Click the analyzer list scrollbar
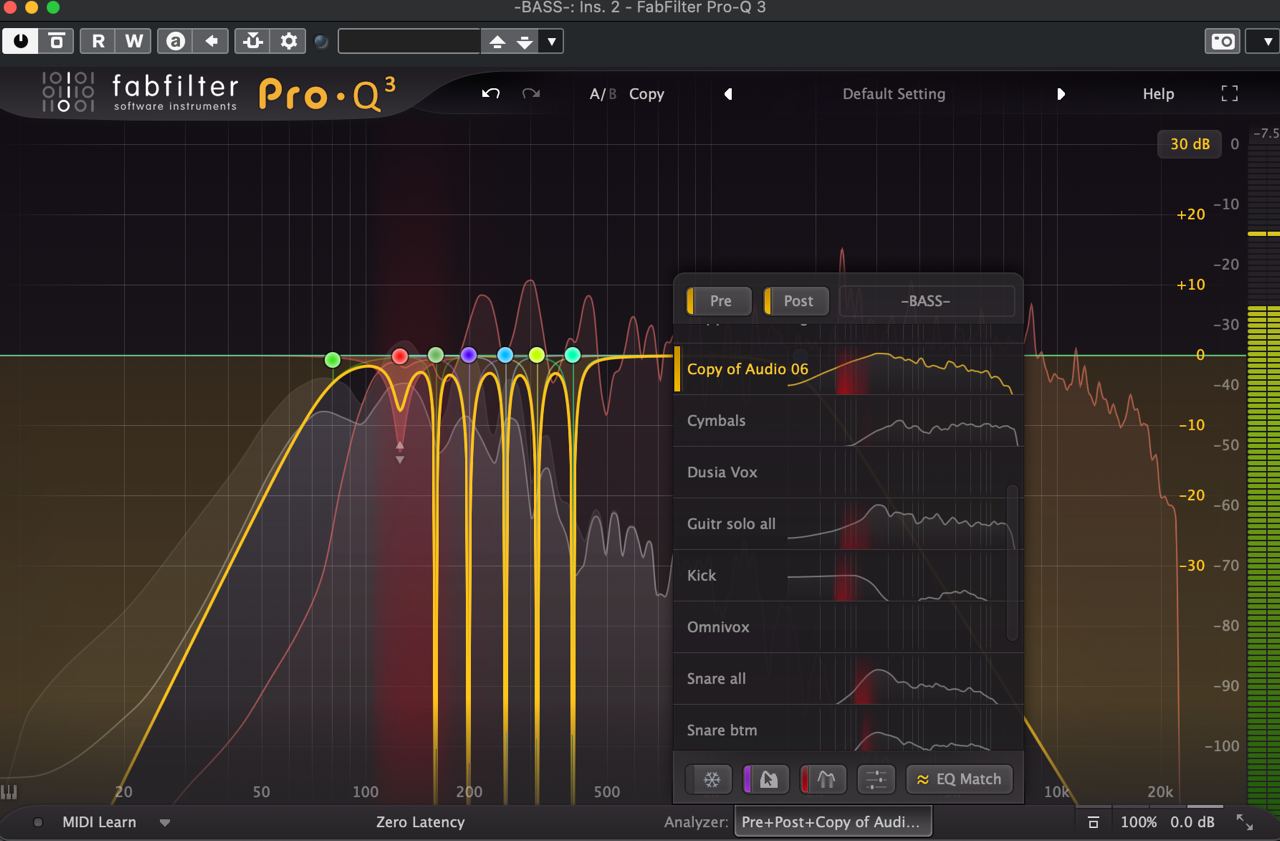The image size is (1280, 841). tap(1012, 562)
